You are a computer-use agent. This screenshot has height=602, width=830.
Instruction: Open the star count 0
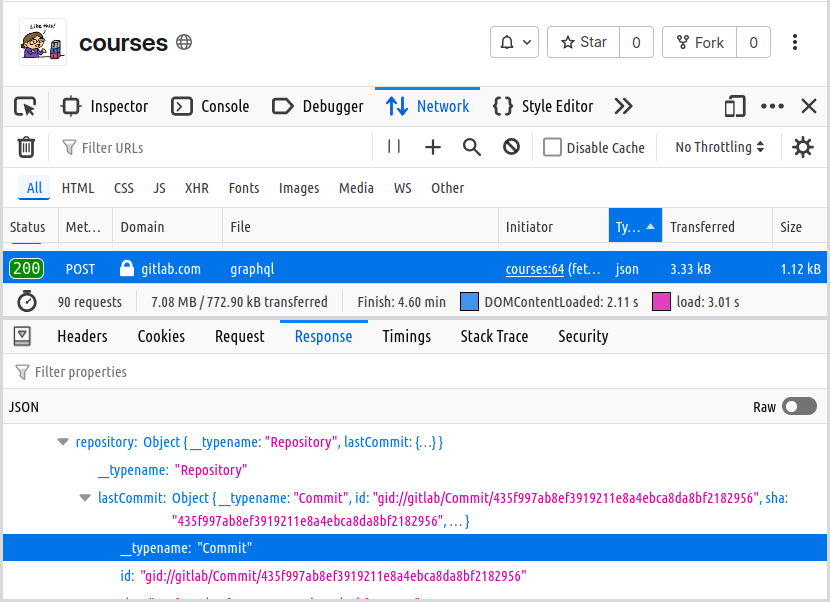click(636, 42)
